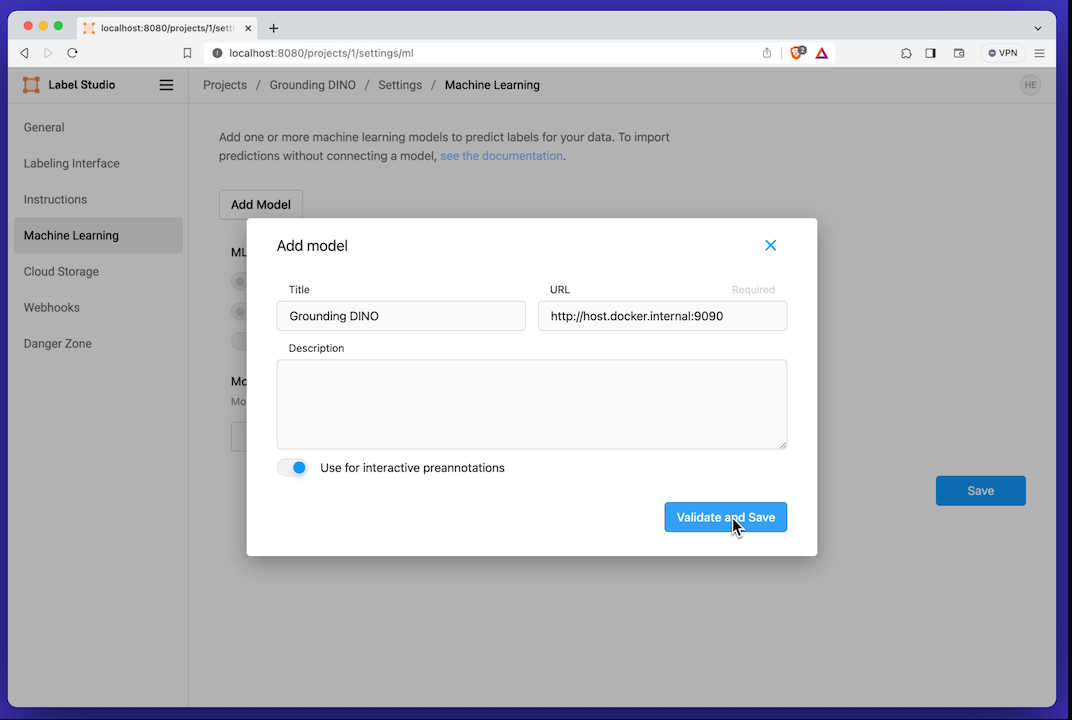Viewport: 1072px width, 720px height.
Task: Click the Brave rewards triangle icon
Action: [x=822, y=53]
